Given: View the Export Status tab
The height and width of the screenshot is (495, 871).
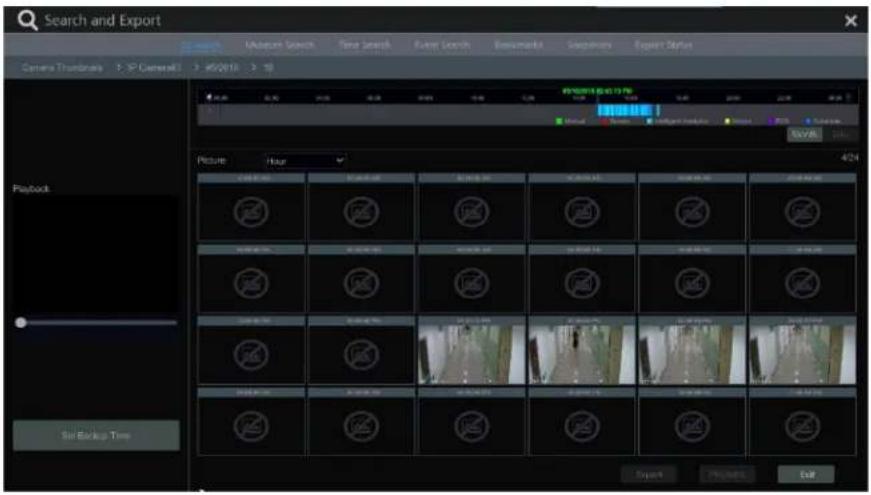Looking at the screenshot, I should 663,45.
